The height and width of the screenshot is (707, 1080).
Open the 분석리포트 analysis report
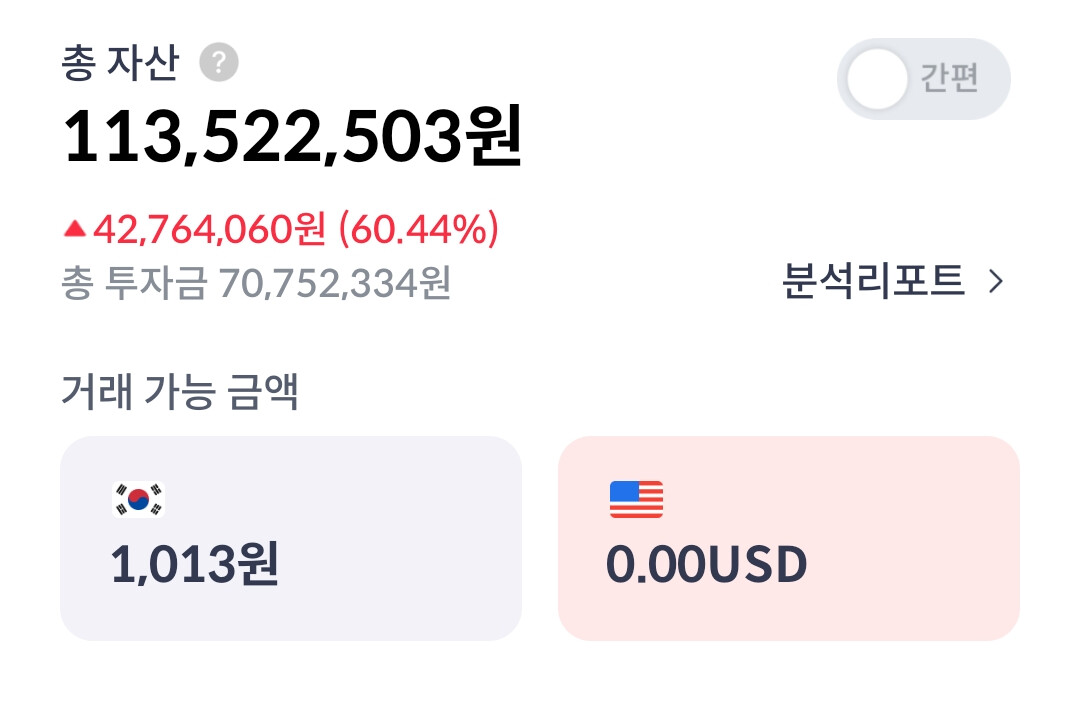click(893, 281)
